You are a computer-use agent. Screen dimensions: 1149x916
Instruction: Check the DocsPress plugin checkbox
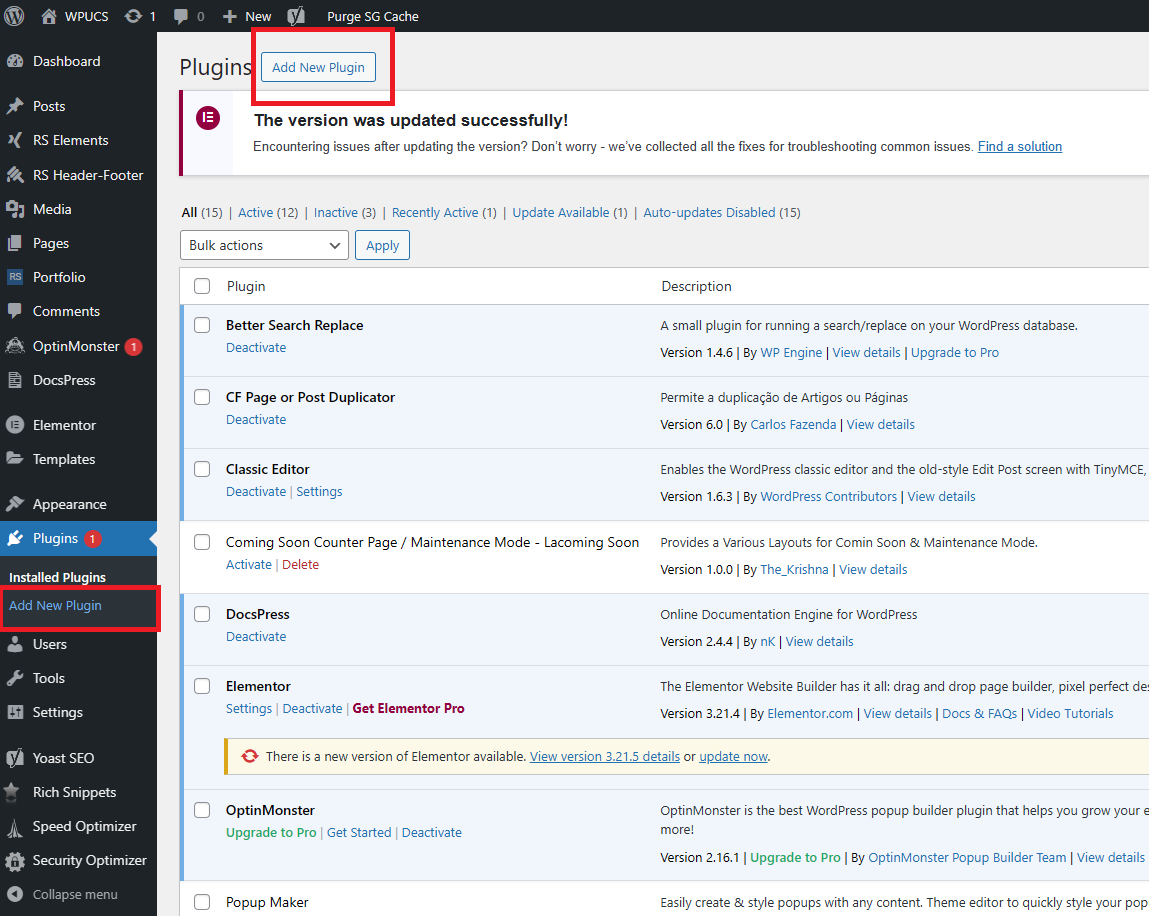[x=202, y=614]
